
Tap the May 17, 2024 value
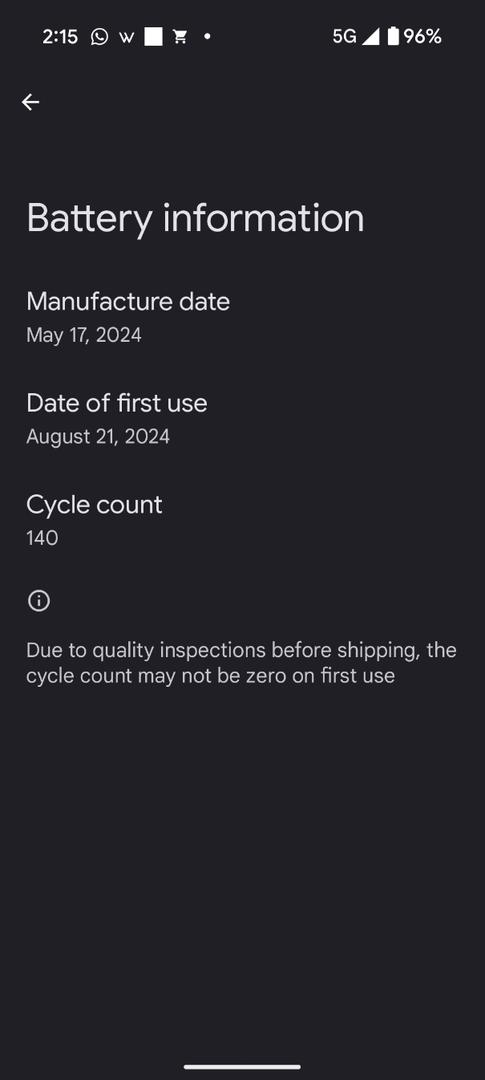pyautogui.click(x=84, y=335)
